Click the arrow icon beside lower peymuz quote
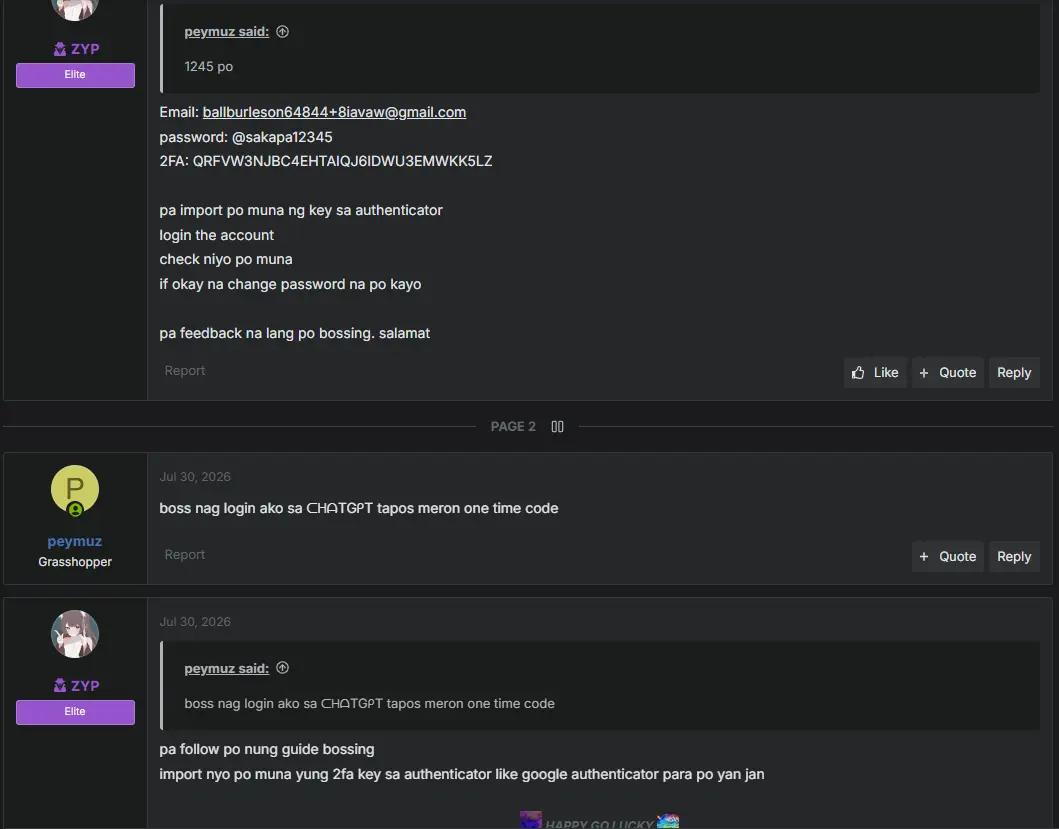Image resolution: width=1059 pixels, height=829 pixels. tap(283, 668)
